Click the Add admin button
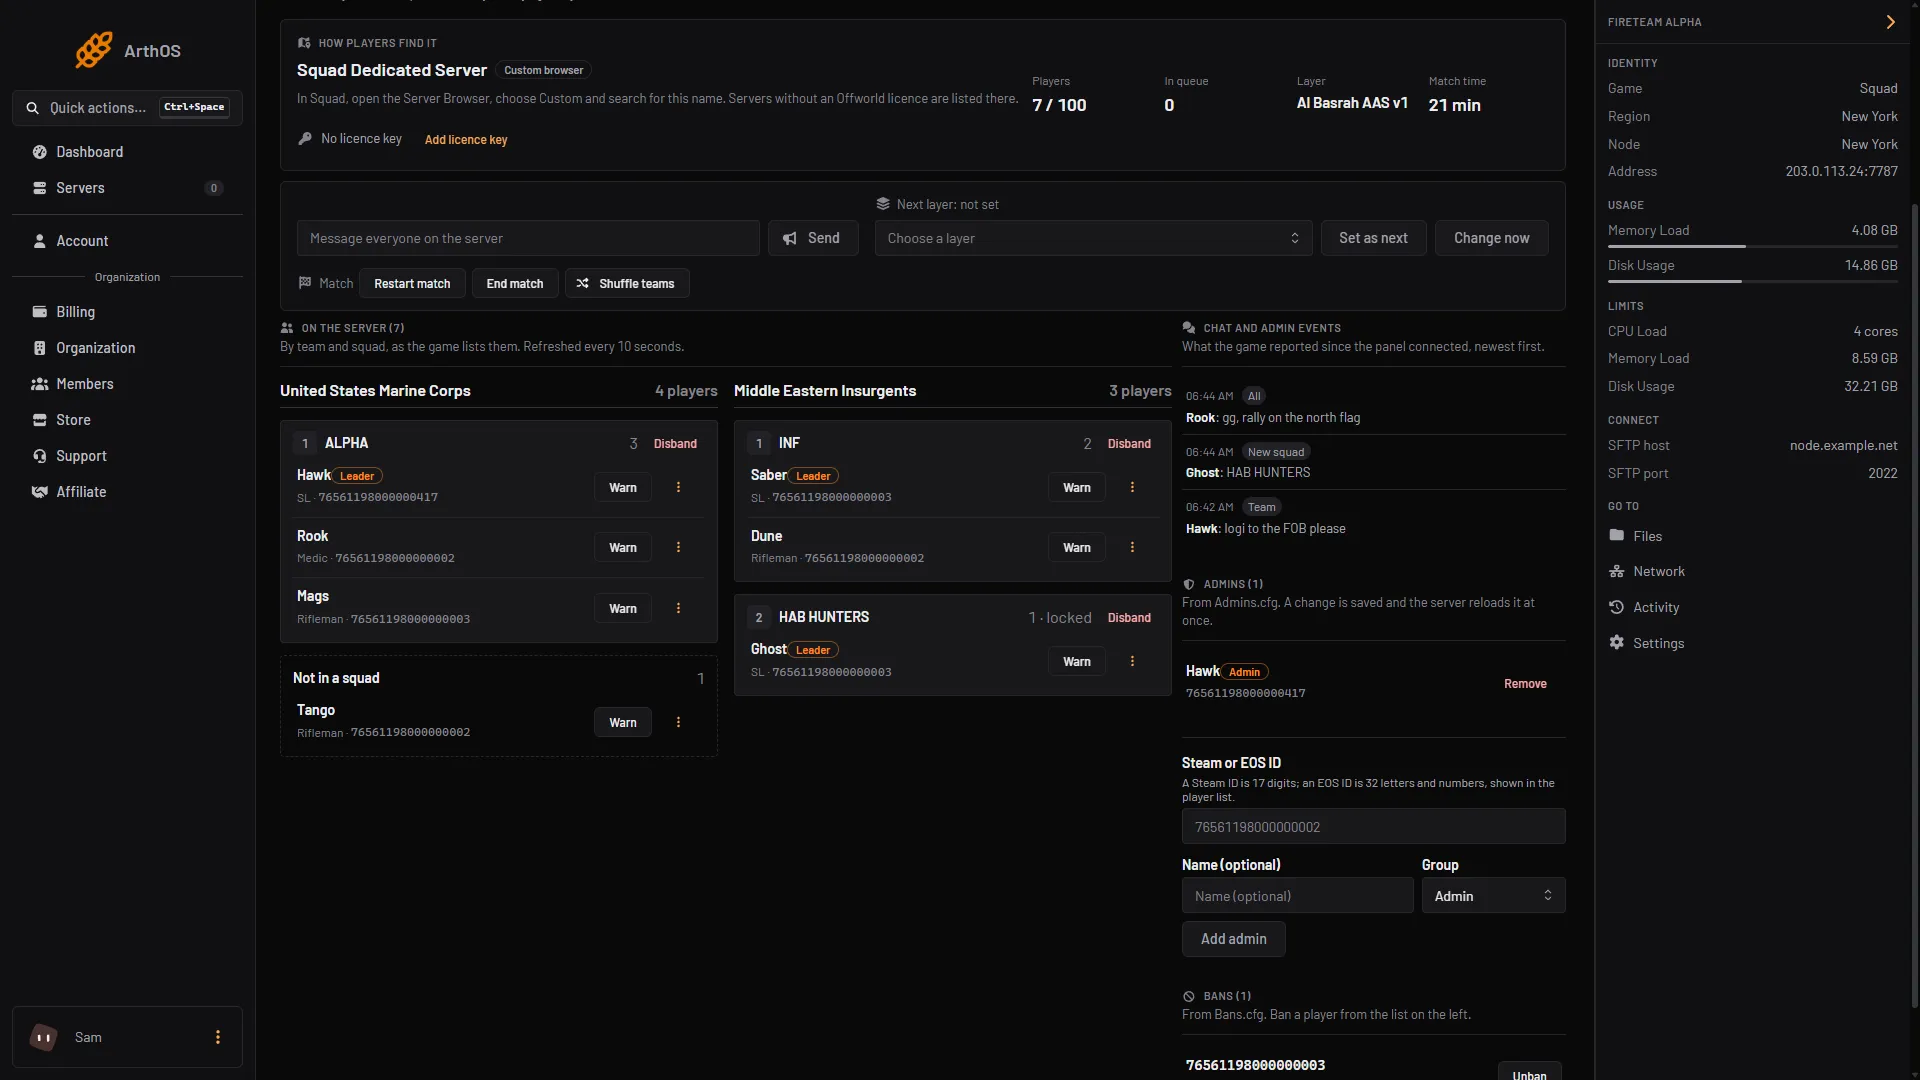The image size is (1920, 1080). [x=1233, y=939]
